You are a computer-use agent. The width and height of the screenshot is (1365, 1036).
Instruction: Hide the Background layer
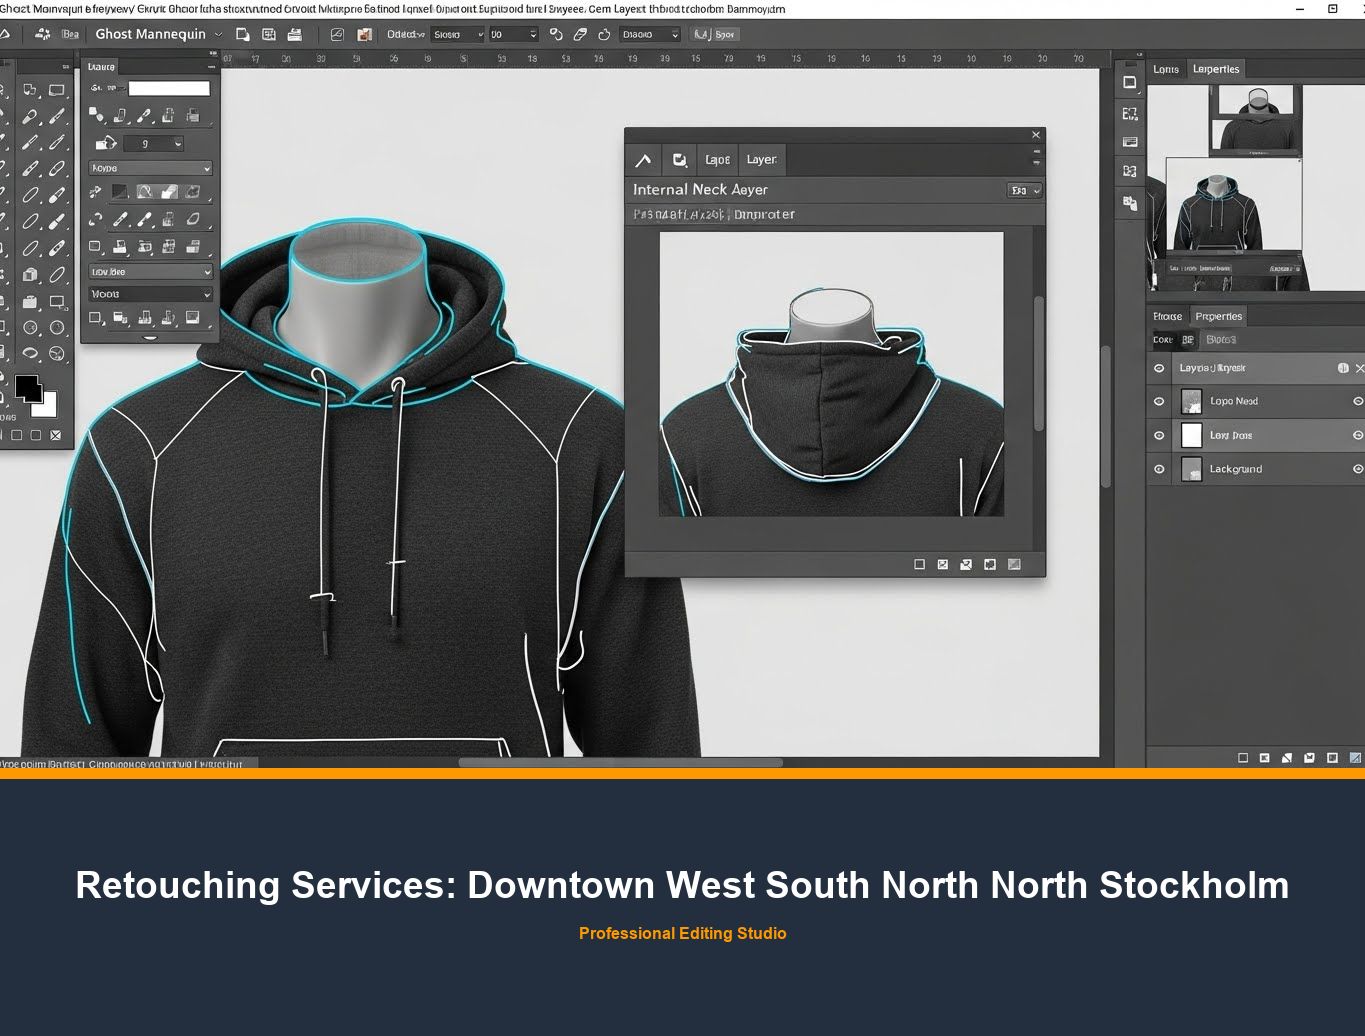pyautogui.click(x=1159, y=468)
